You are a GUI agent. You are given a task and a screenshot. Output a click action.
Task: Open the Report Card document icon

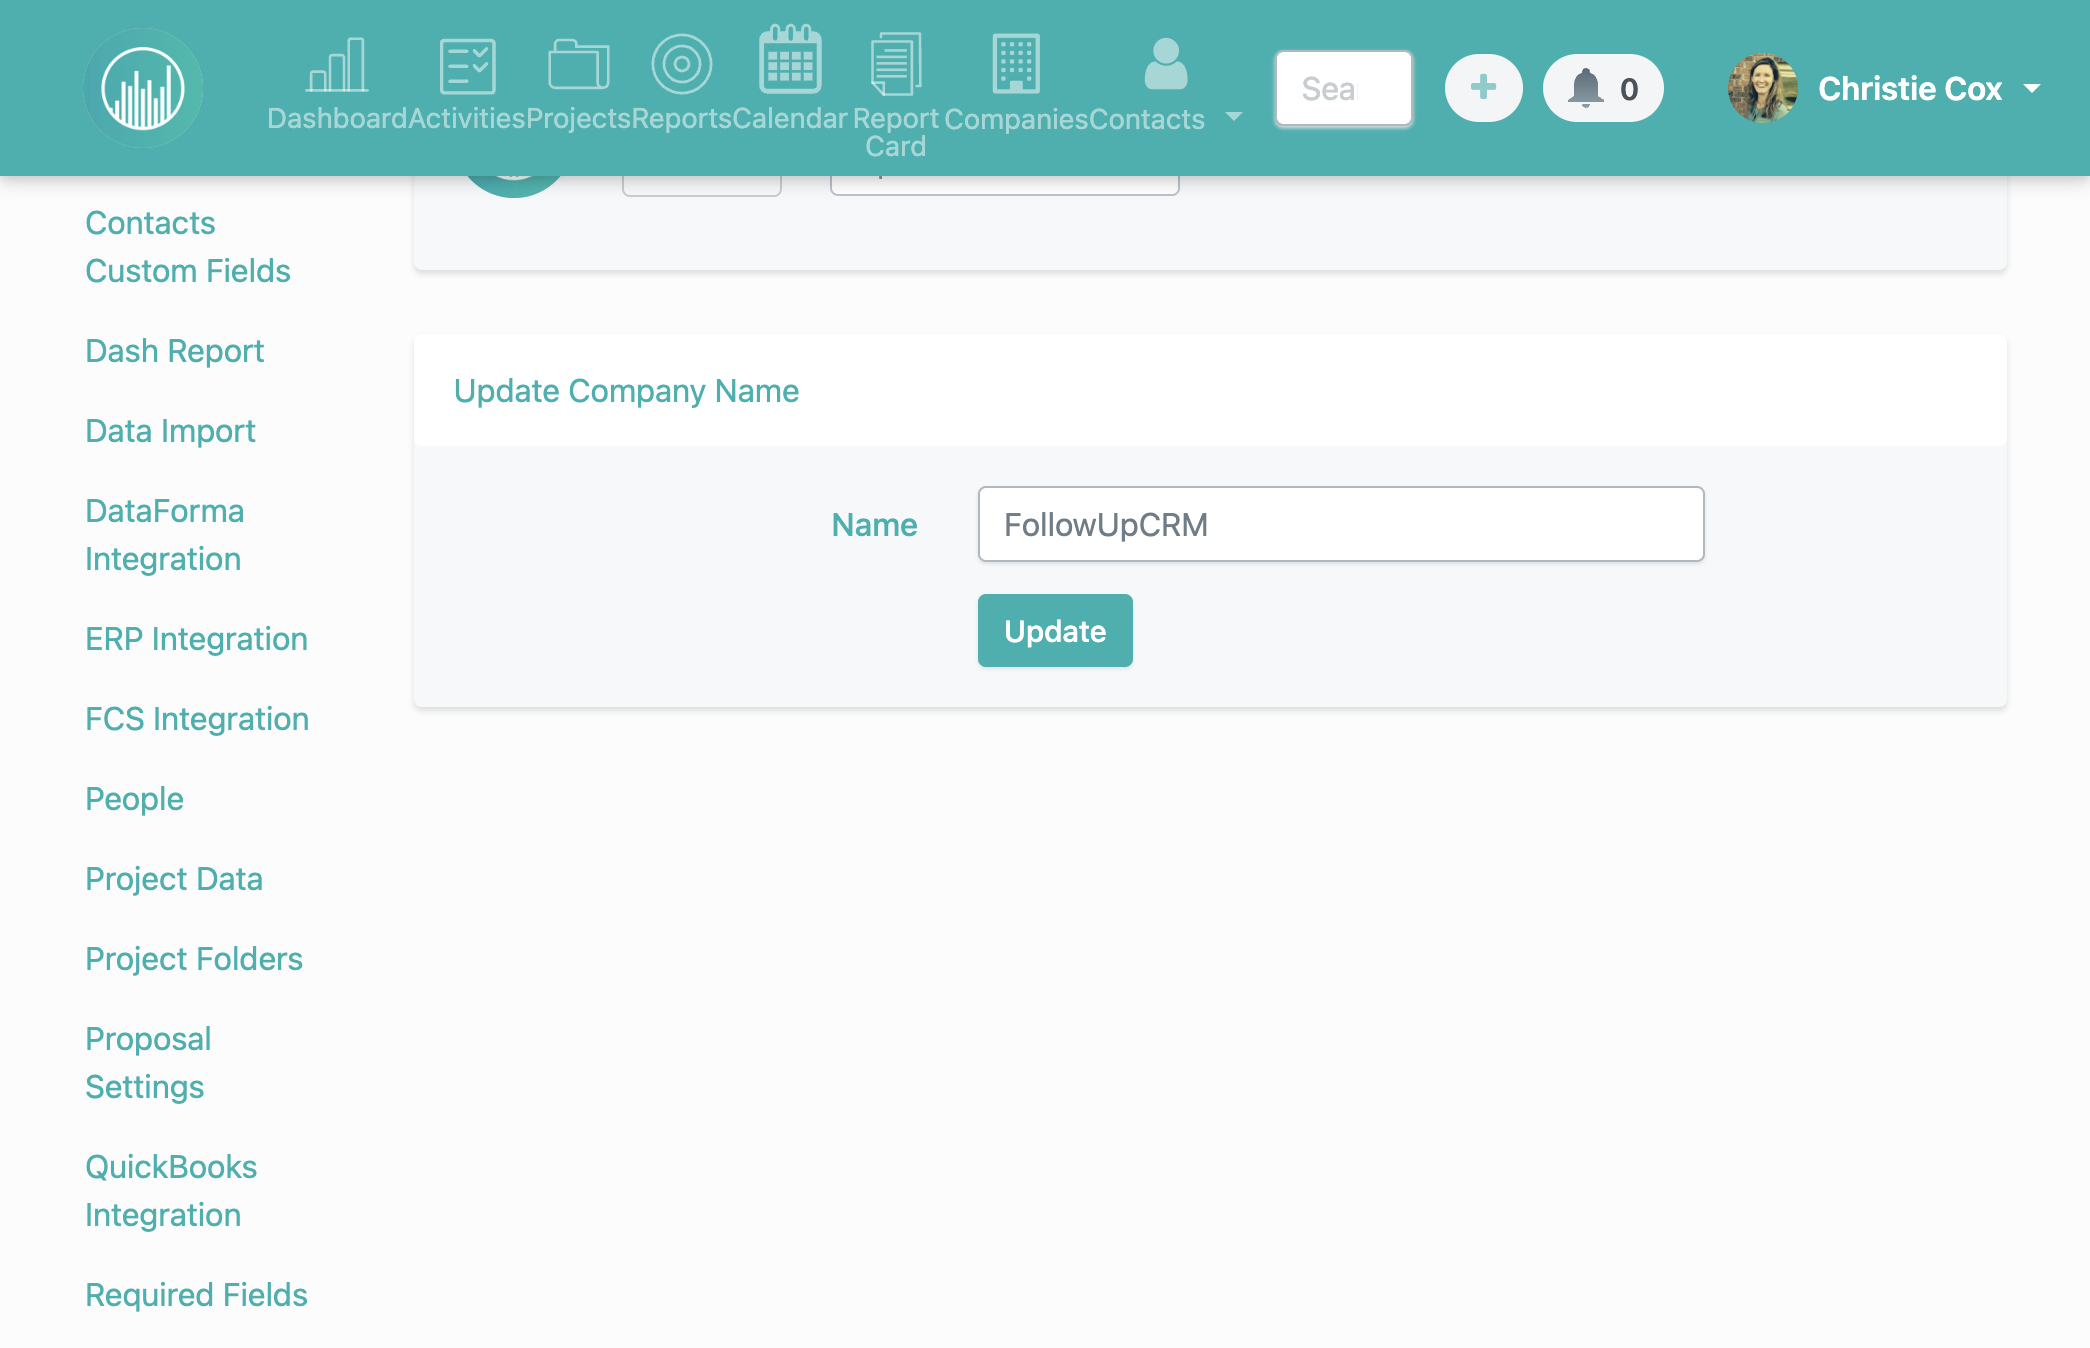[896, 63]
